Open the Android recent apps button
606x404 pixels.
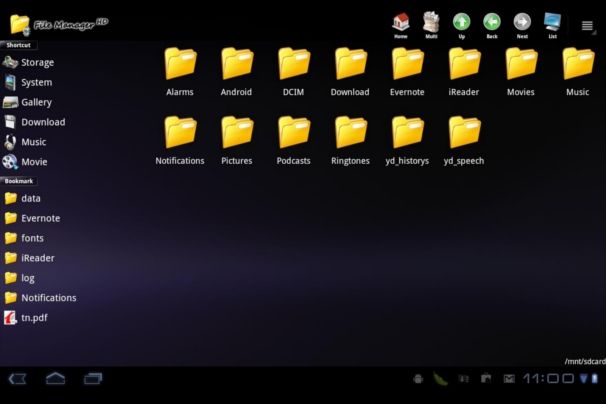pos(93,378)
